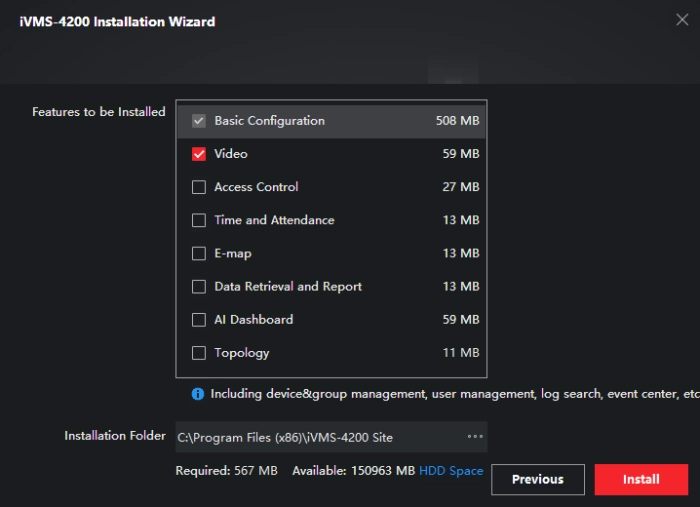Click the E-map label text
The height and width of the screenshot is (507, 700).
(233, 253)
